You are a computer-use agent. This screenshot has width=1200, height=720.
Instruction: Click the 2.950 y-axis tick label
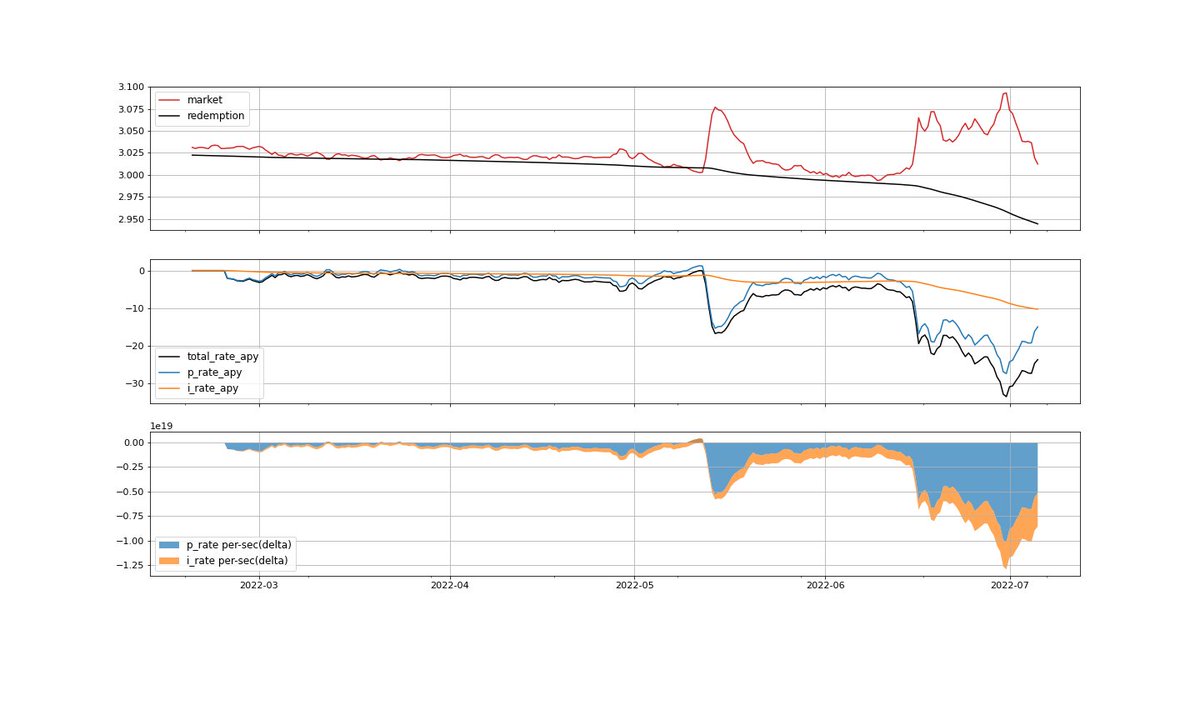pyautogui.click(x=129, y=219)
